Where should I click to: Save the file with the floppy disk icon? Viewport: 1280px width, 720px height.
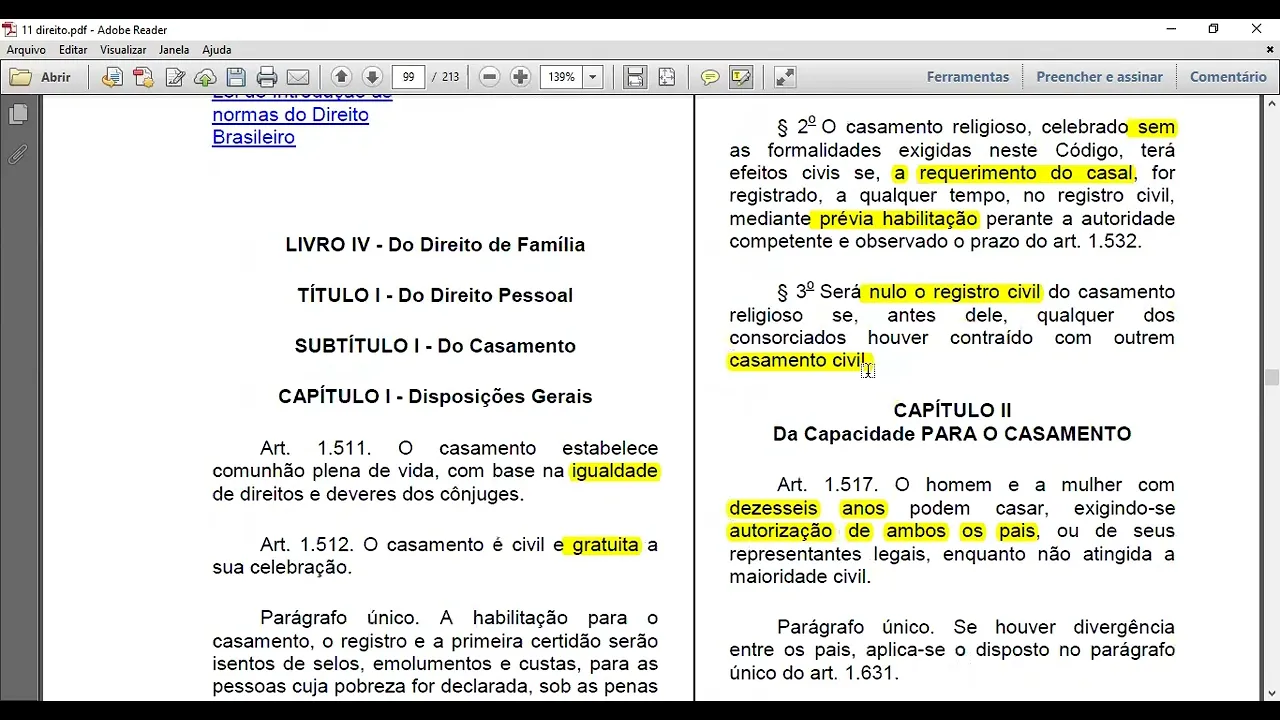coord(236,77)
